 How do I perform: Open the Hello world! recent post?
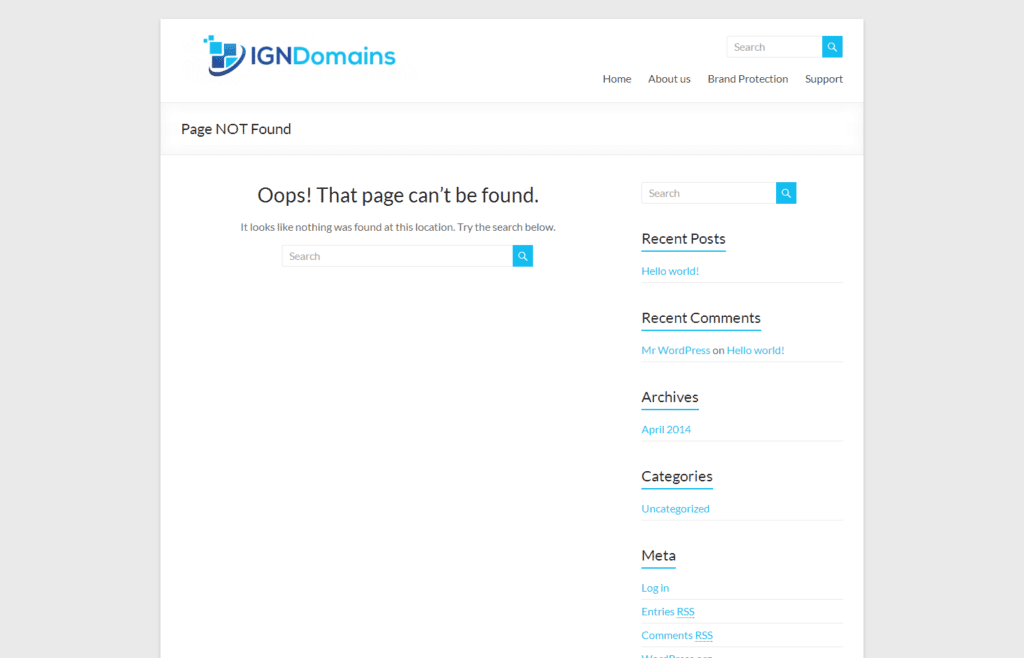(x=670, y=271)
